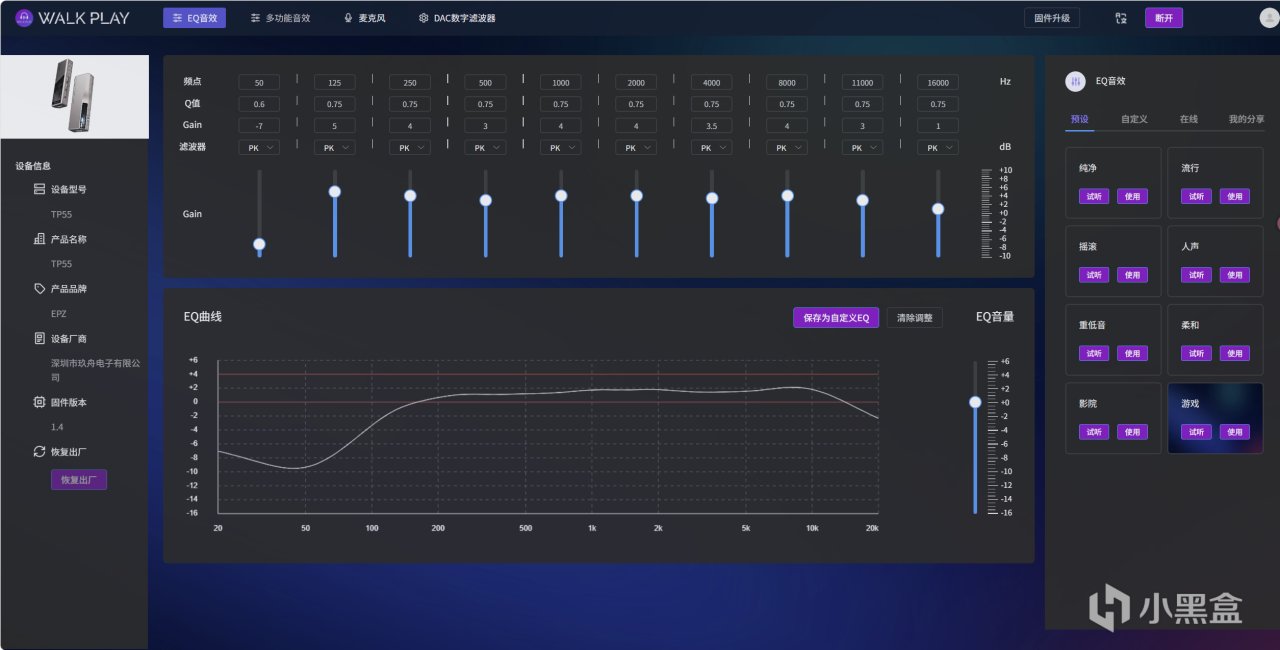Click the WALK PLAY logo icon

pyautogui.click(x=24, y=18)
